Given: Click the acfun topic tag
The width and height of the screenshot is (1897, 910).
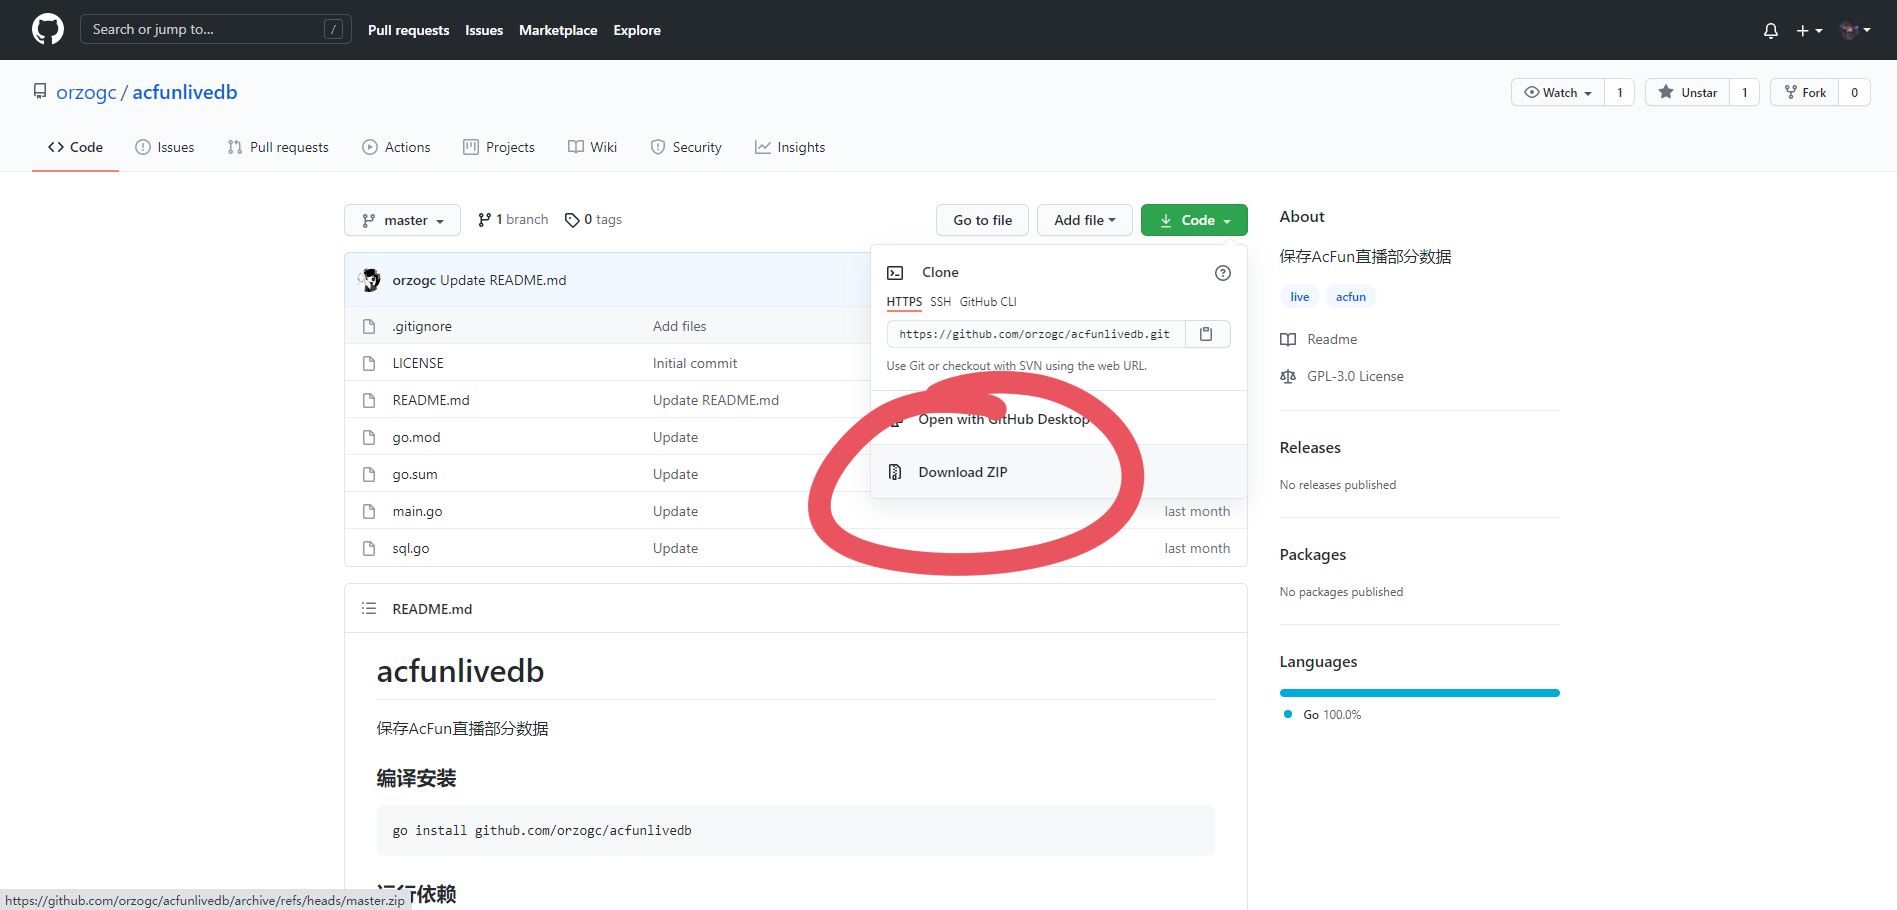Looking at the screenshot, I should [x=1350, y=297].
